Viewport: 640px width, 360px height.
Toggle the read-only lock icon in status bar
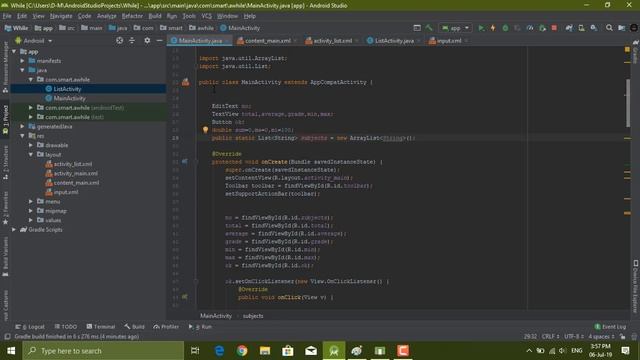pos(622,336)
